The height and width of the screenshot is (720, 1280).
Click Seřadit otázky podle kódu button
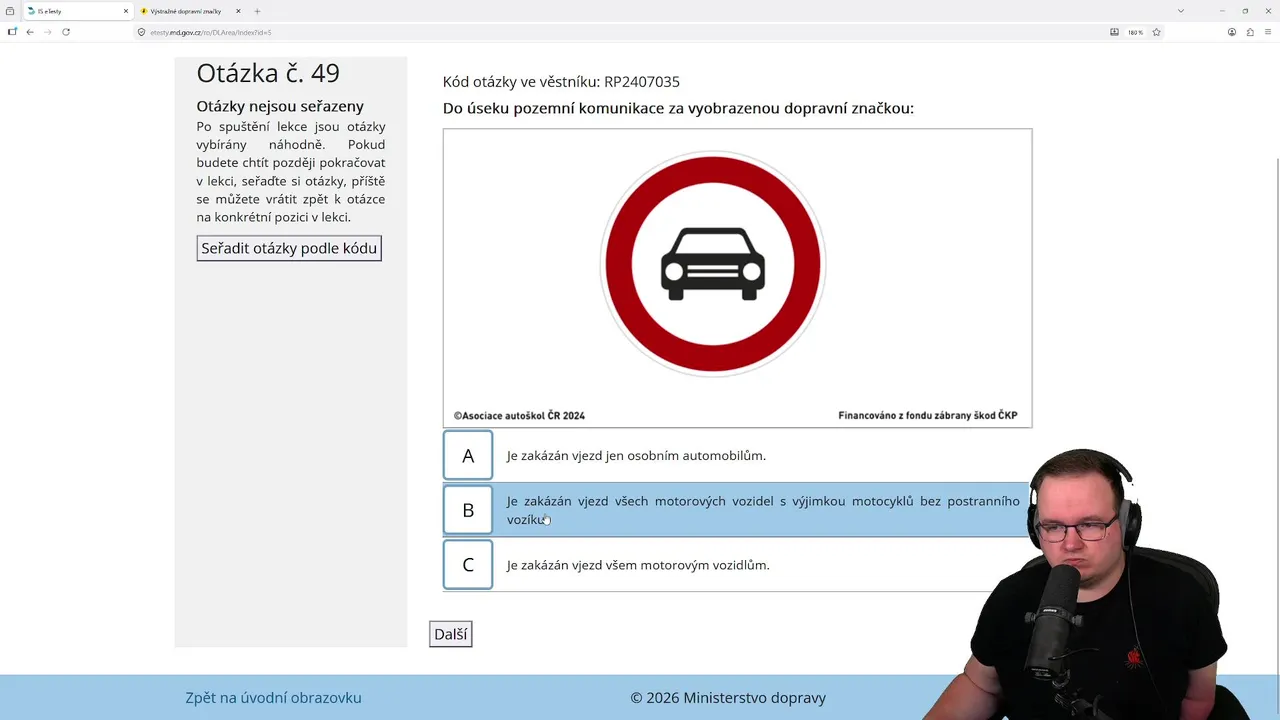coord(289,248)
